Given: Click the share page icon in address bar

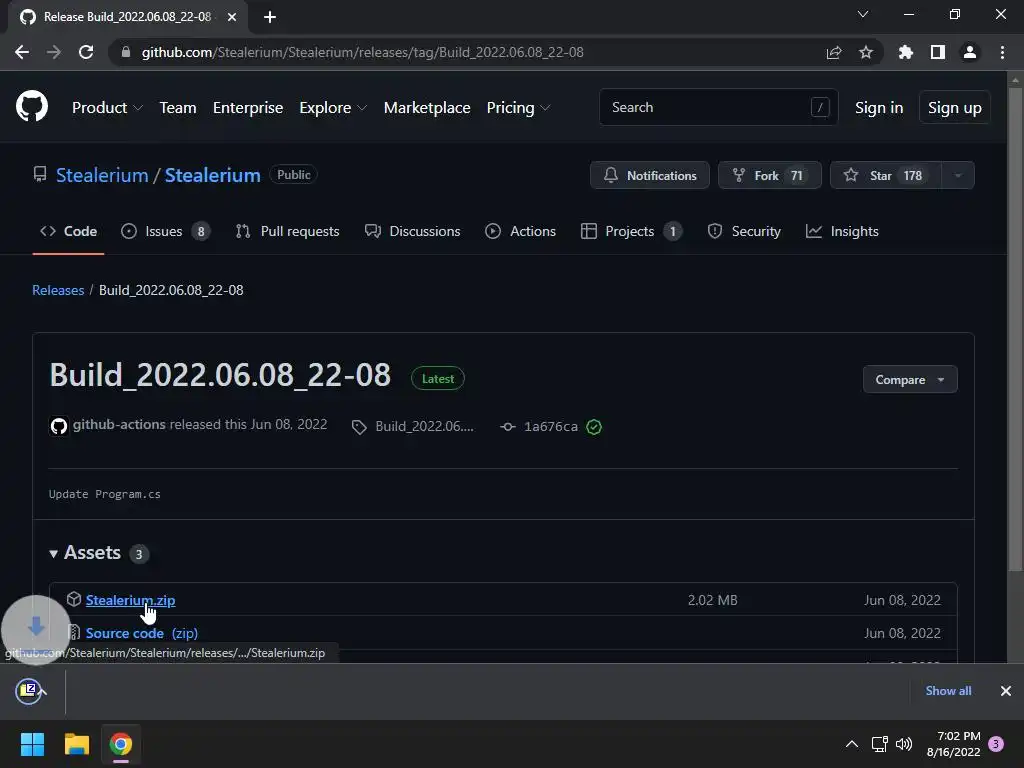Looking at the screenshot, I should click(833, 52).
